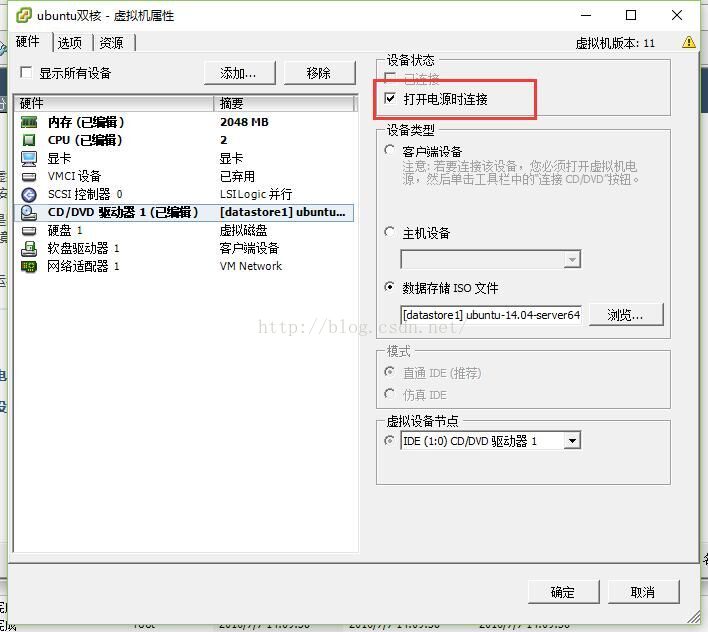
Task: Click the 添加... button
Action: pos(239,73)
